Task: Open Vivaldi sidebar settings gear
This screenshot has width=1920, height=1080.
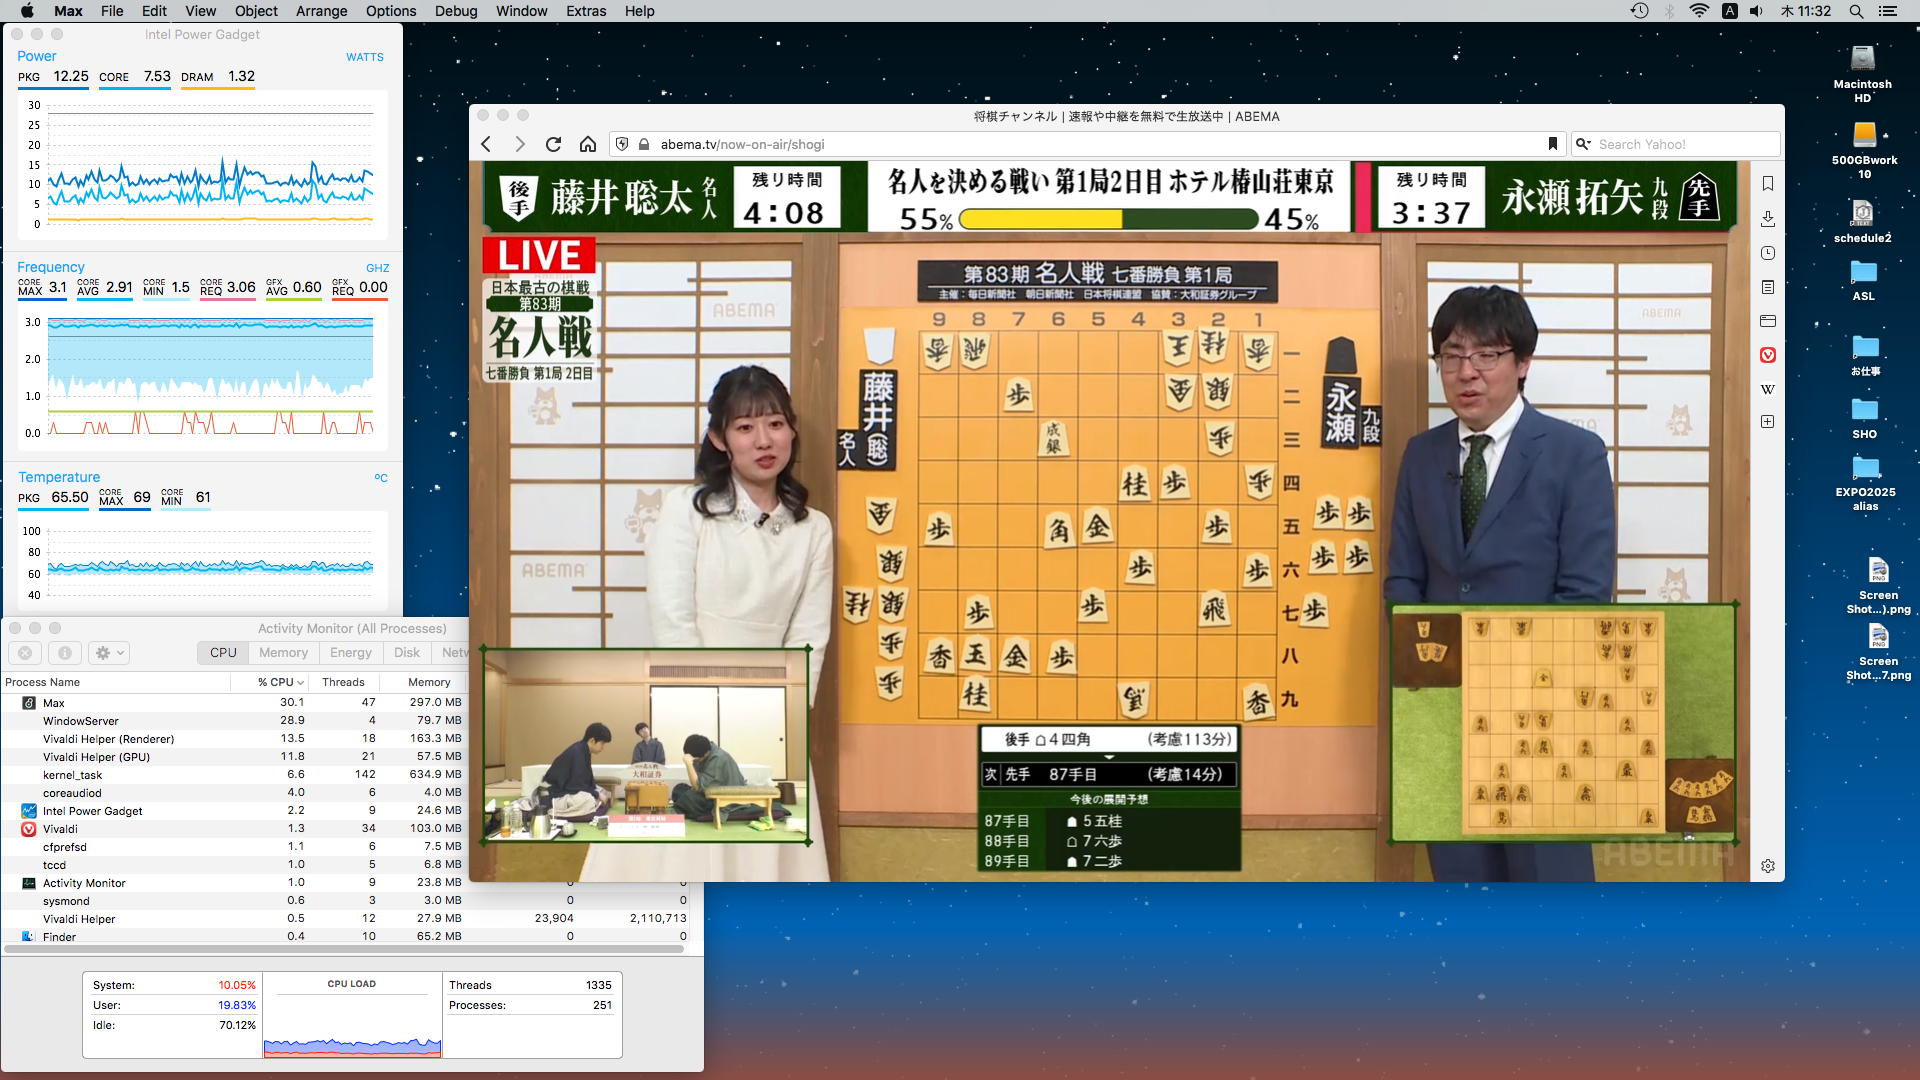Action: point(1768,866)
